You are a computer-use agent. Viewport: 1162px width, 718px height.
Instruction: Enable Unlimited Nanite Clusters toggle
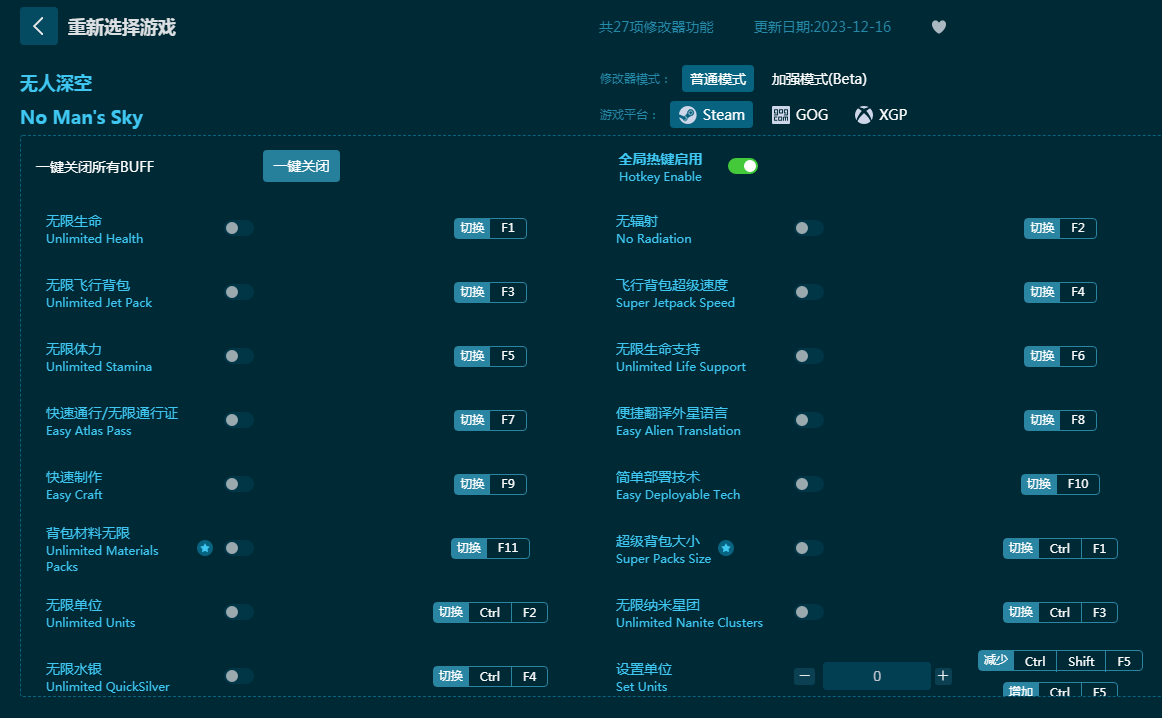point(809,612)
